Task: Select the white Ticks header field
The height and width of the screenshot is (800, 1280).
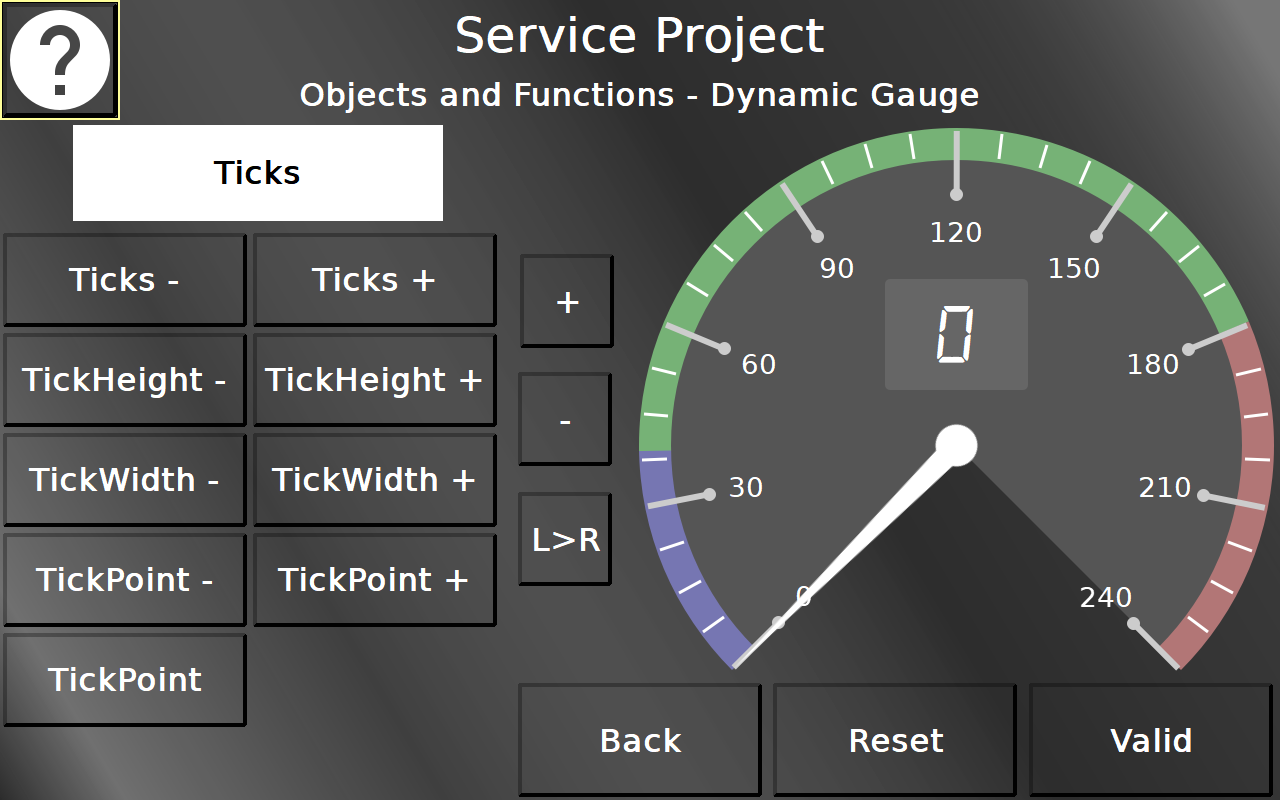Action: pyautogui.click(x=258, y=173)
